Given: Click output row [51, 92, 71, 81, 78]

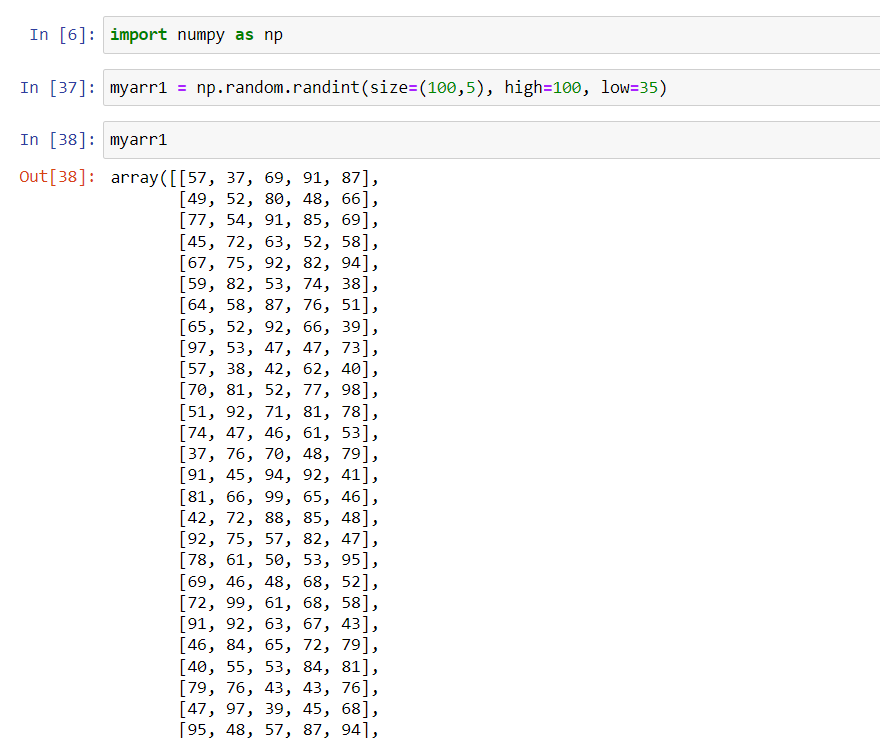Looking at the screenshot, I should 278,412.
